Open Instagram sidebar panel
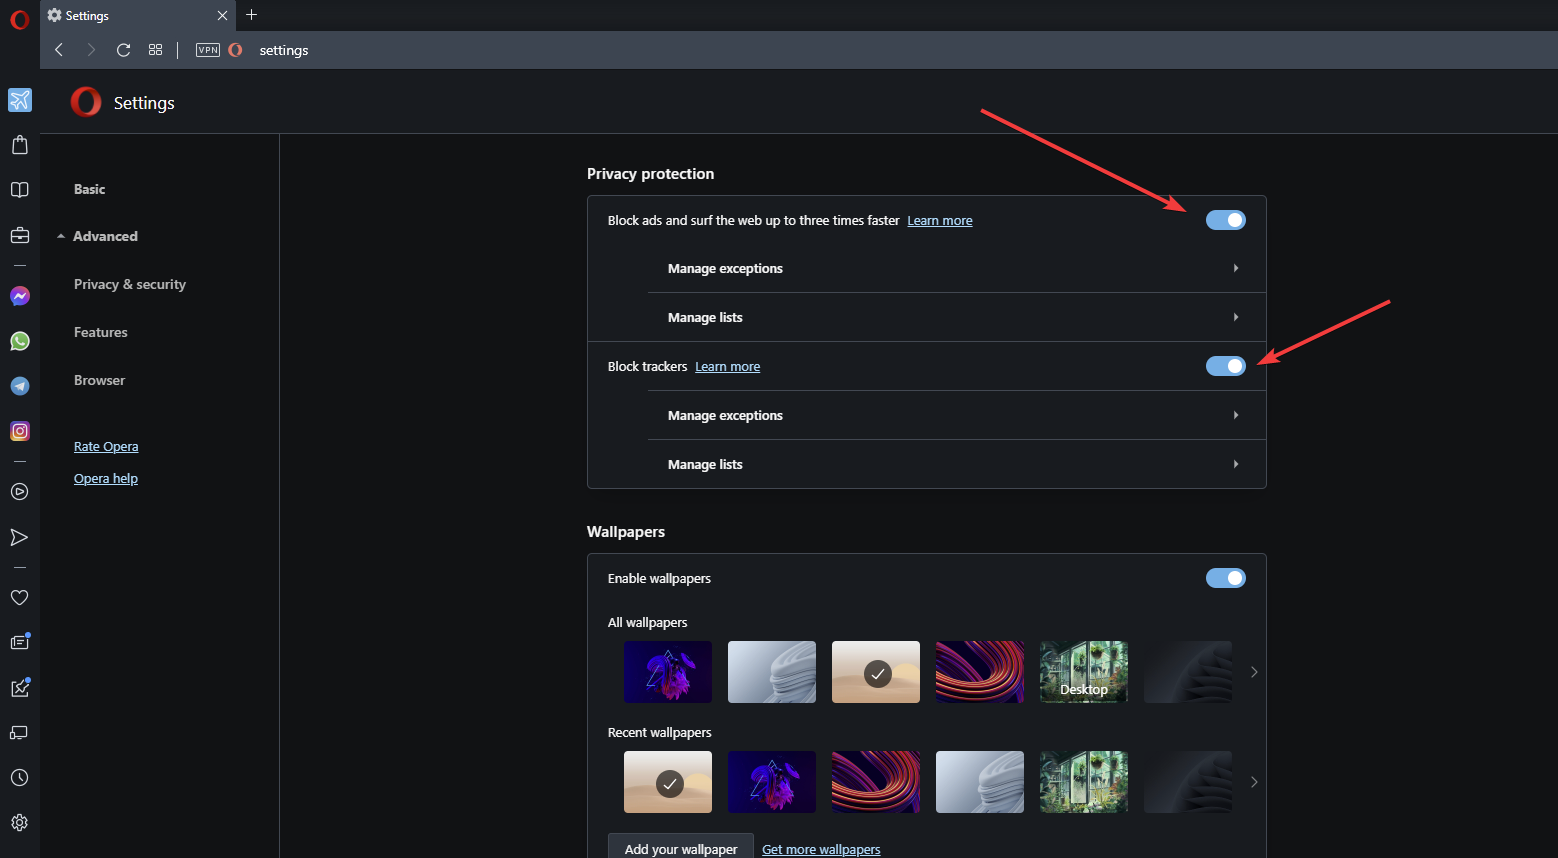 20,431
